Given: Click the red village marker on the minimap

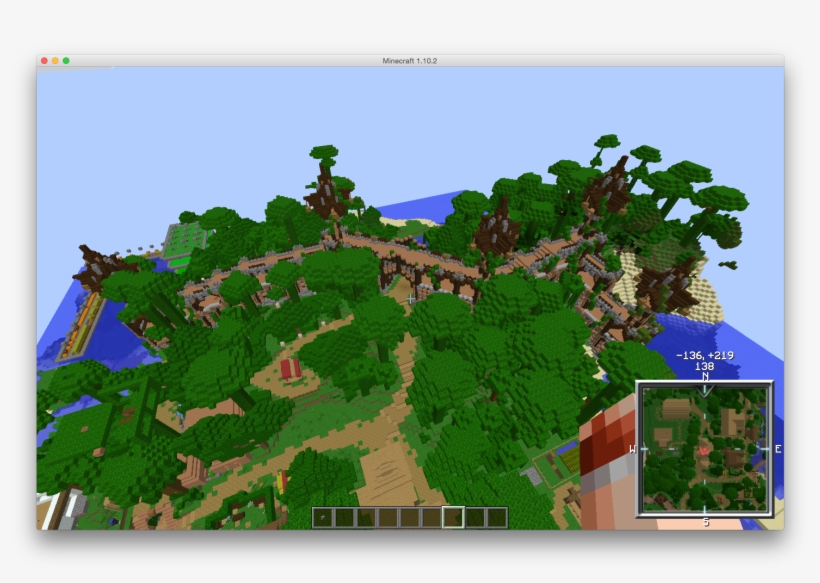Looking at the screenshot, I should pos(704,450).
